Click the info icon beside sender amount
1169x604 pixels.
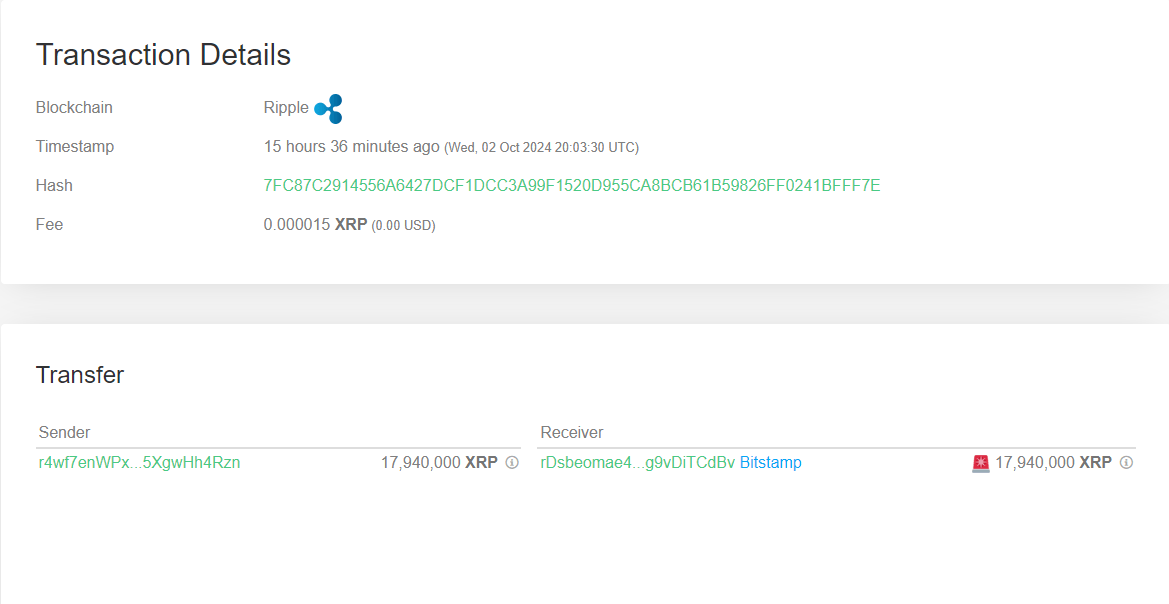pos(512,463)
